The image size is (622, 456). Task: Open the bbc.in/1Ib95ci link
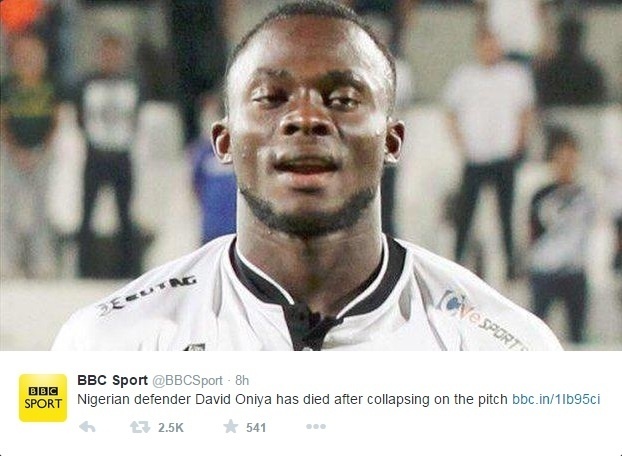[556, 399]
